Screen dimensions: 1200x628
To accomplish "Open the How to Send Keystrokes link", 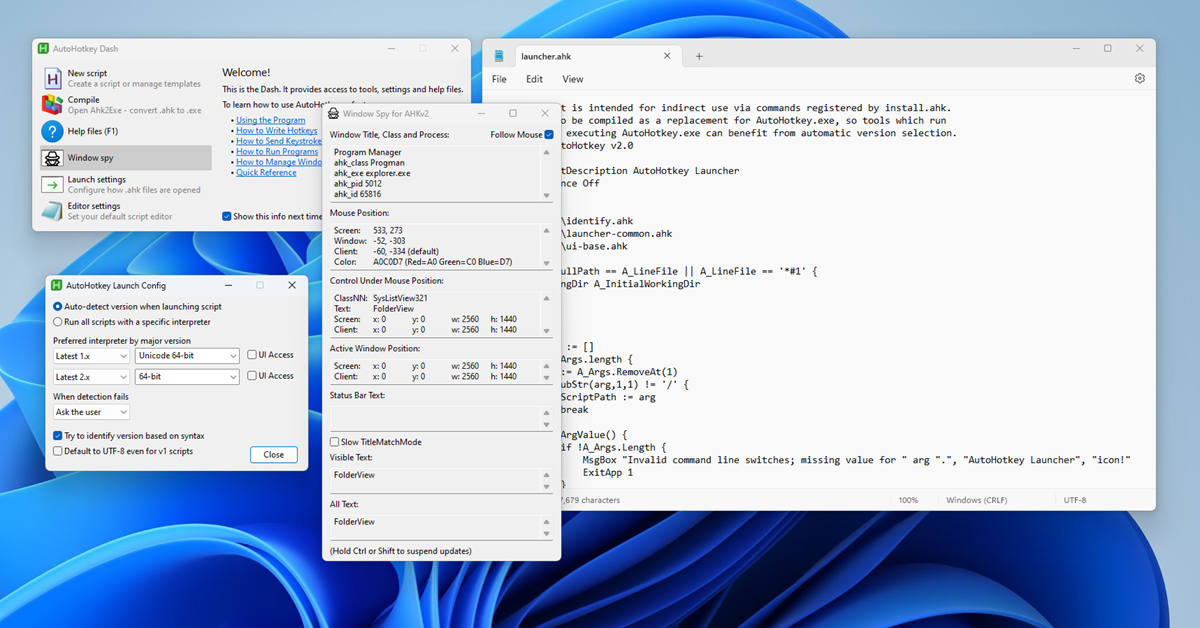I will click(278, 141).
